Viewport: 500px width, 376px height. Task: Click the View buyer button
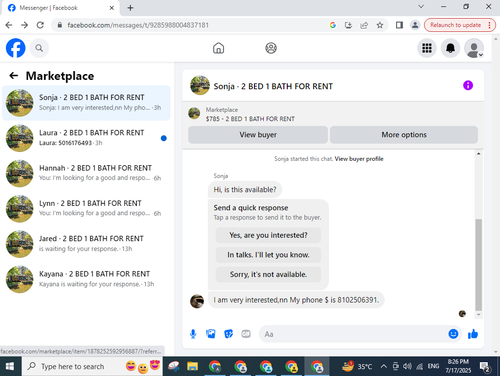[x=258, y=135]
